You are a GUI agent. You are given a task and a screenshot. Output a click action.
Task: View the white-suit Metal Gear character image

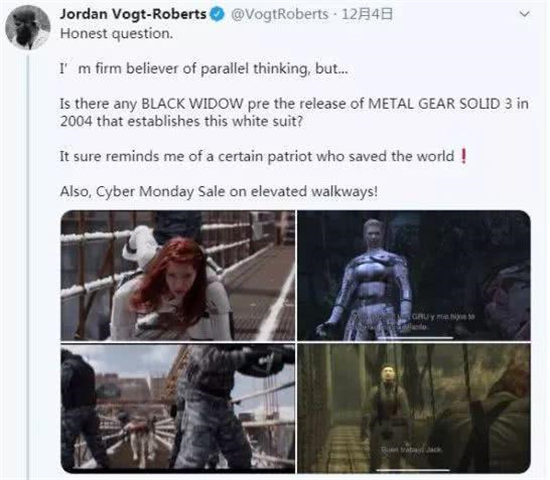click(414, 275)
